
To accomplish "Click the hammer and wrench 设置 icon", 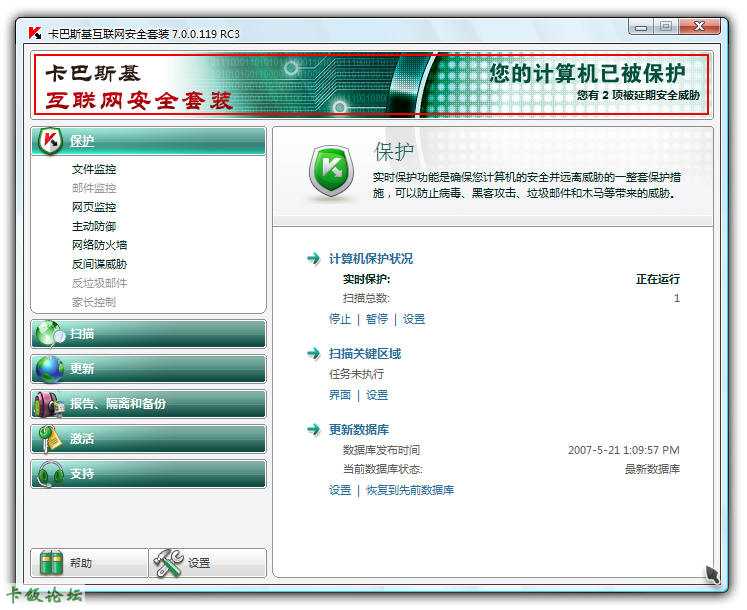I will tap(168, 563).
